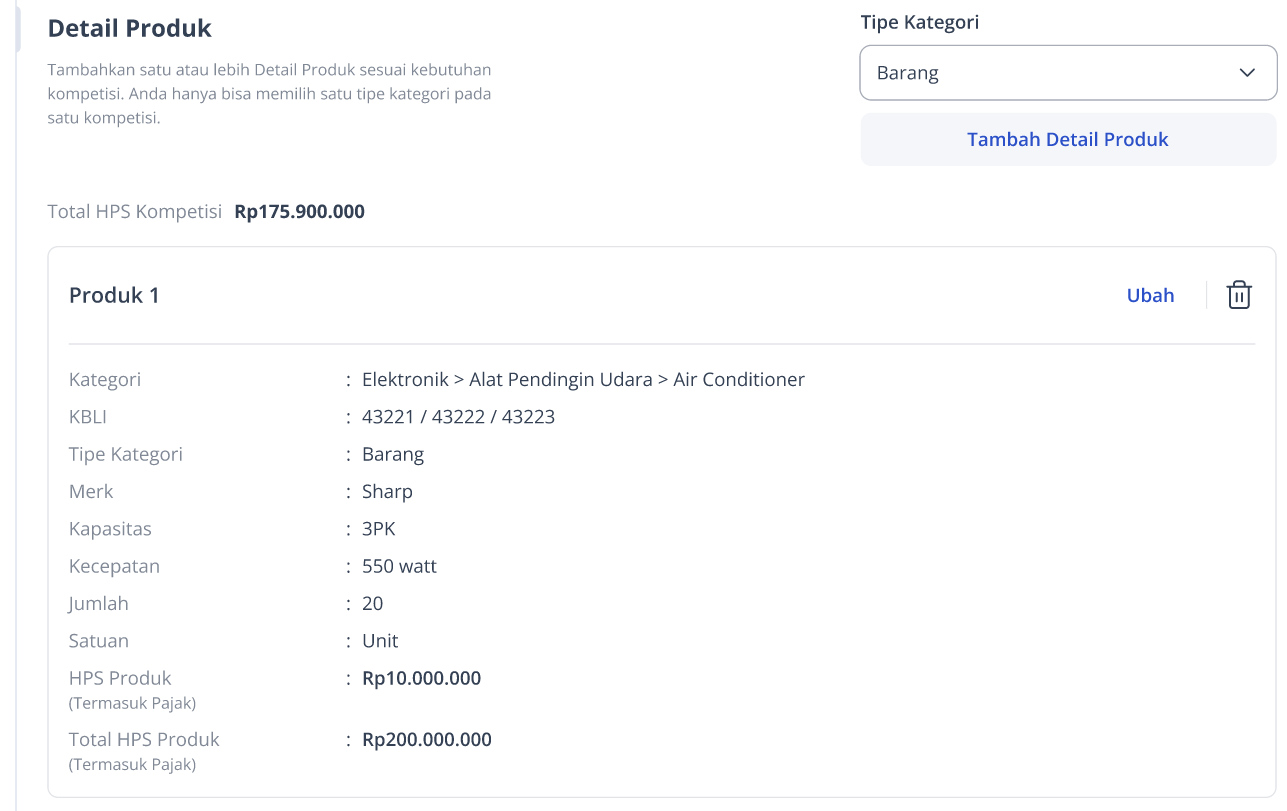
Task: Click the category path Elektronik > Alat Pendingin Udara
Action: pyautogui.click(x=507, y=380)
